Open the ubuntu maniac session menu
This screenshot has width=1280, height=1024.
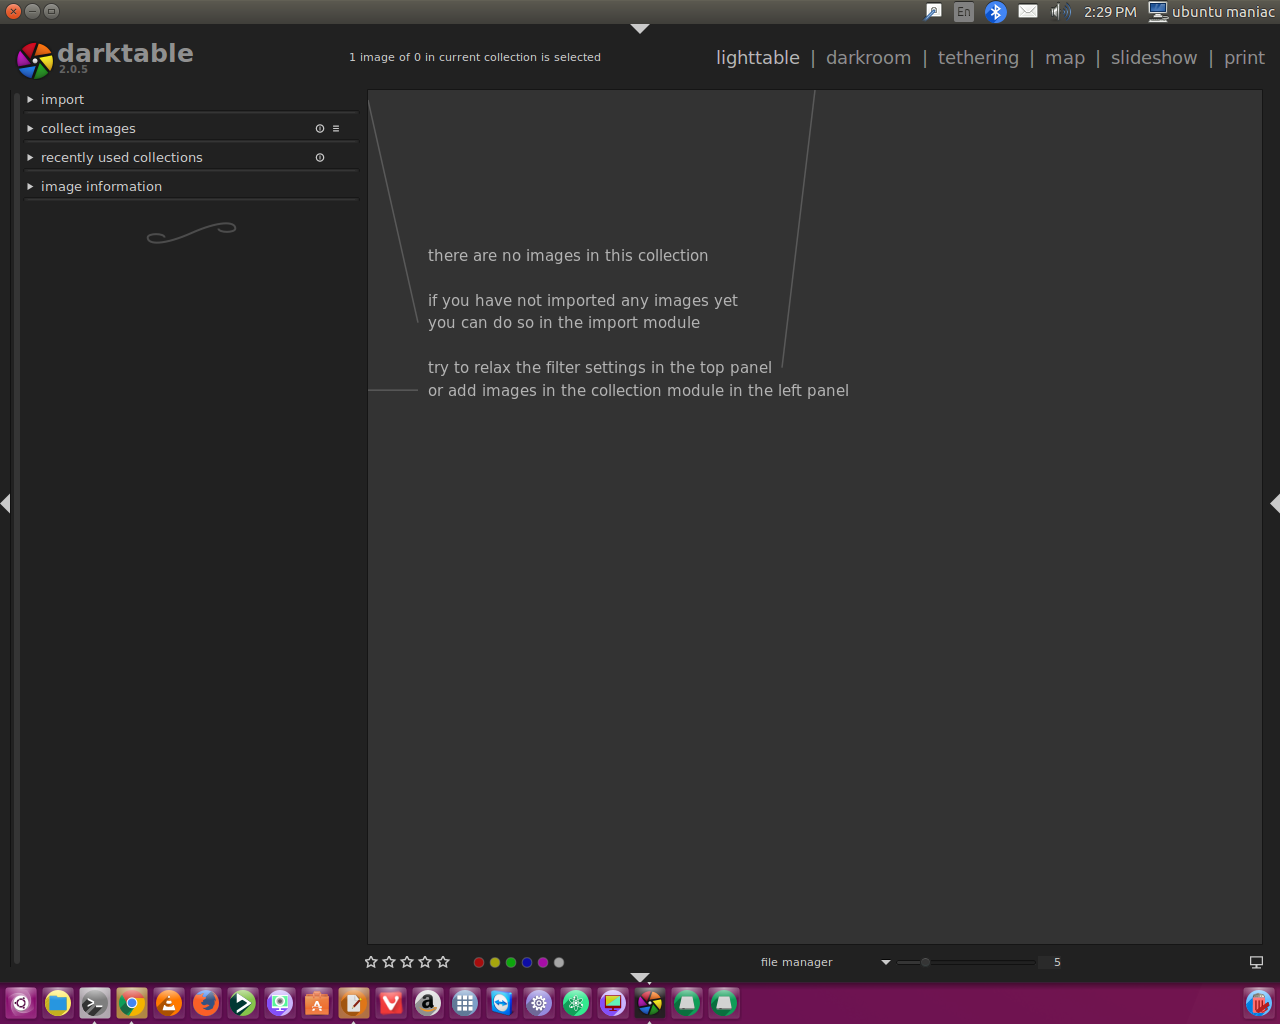[x=1212, y=12]
